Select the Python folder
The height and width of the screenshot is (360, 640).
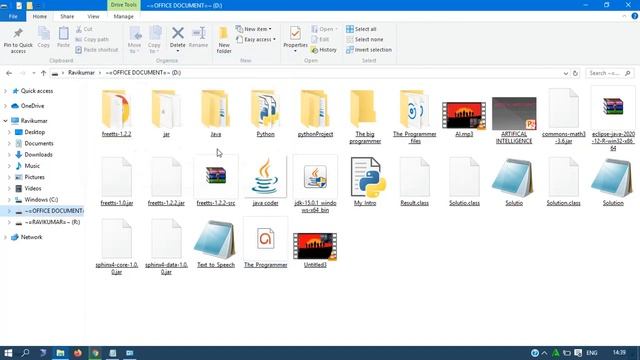(265, 113)
